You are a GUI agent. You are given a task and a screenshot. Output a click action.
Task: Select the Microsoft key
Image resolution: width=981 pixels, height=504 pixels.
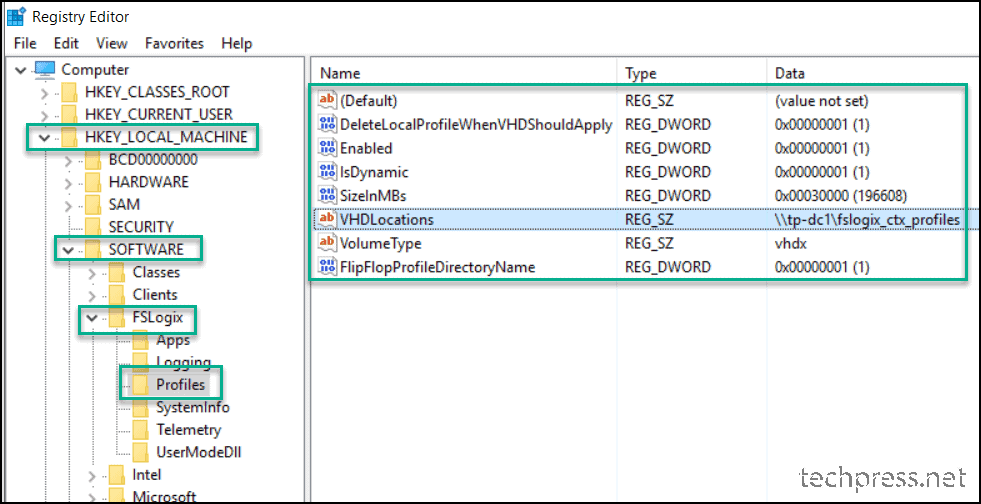point(164,496)
